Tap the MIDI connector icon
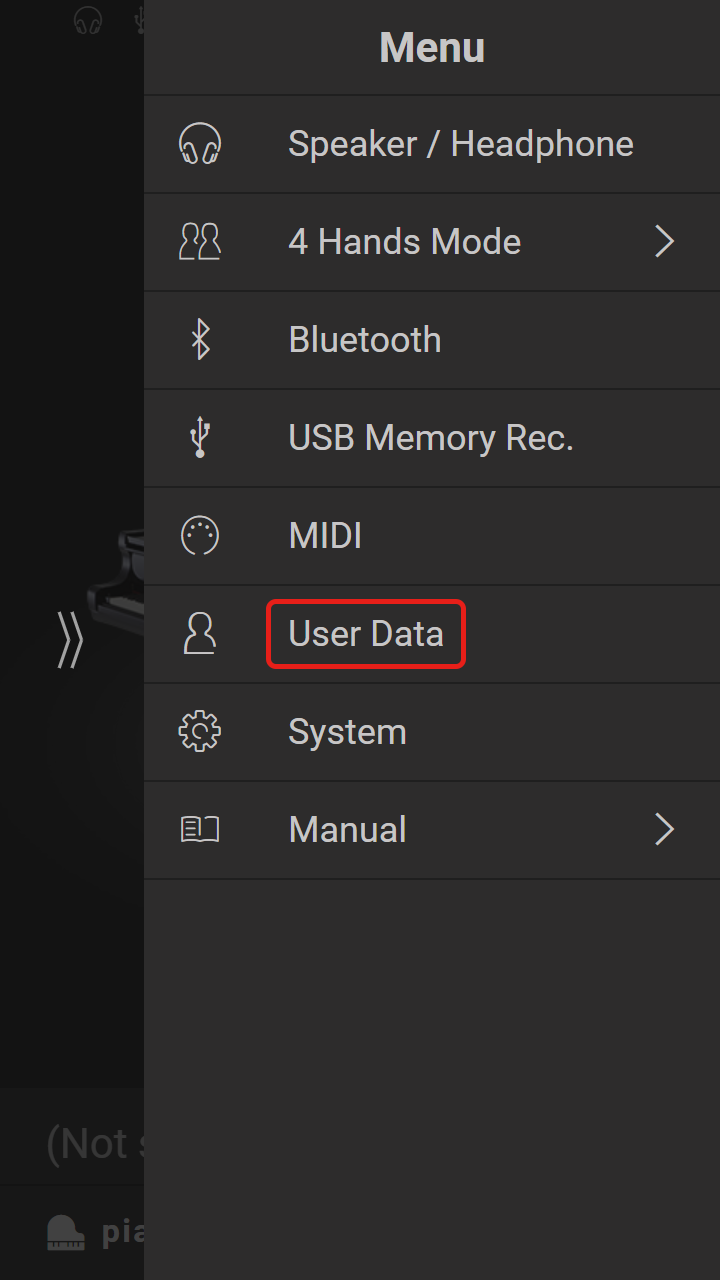The image size is (720, 1280). 200,536
